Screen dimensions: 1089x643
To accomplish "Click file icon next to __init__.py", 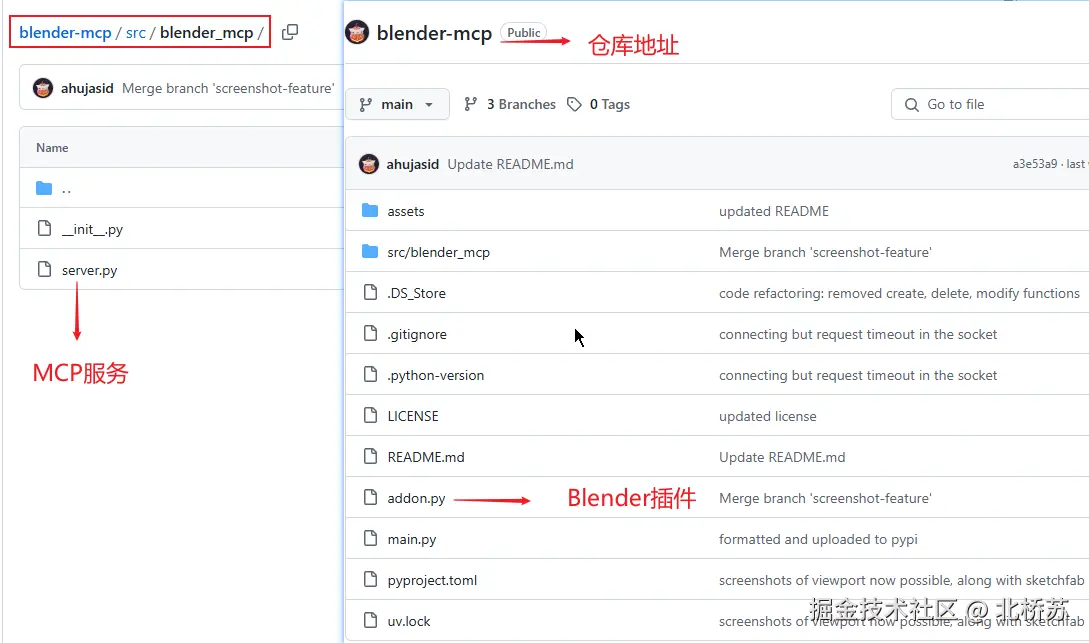I will 44,228.
